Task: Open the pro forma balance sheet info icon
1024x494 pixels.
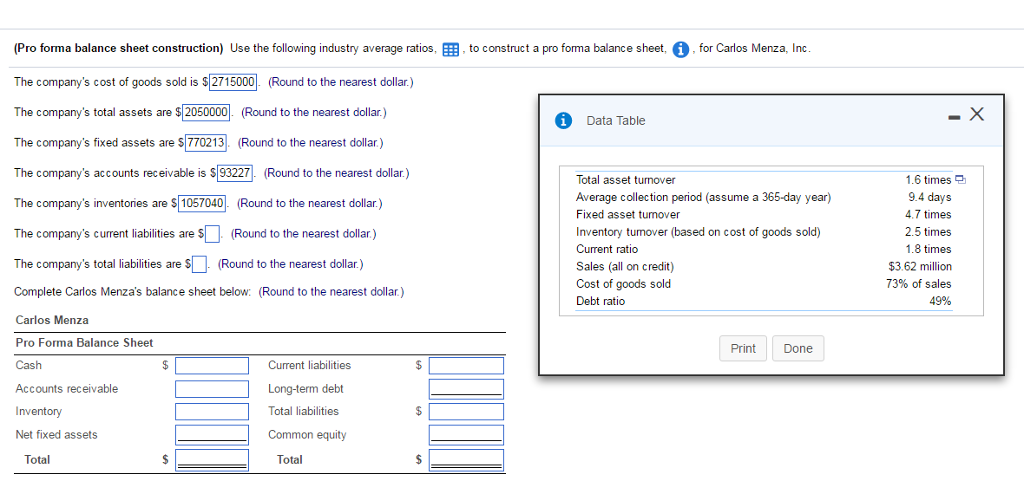Action: (681, 50)
